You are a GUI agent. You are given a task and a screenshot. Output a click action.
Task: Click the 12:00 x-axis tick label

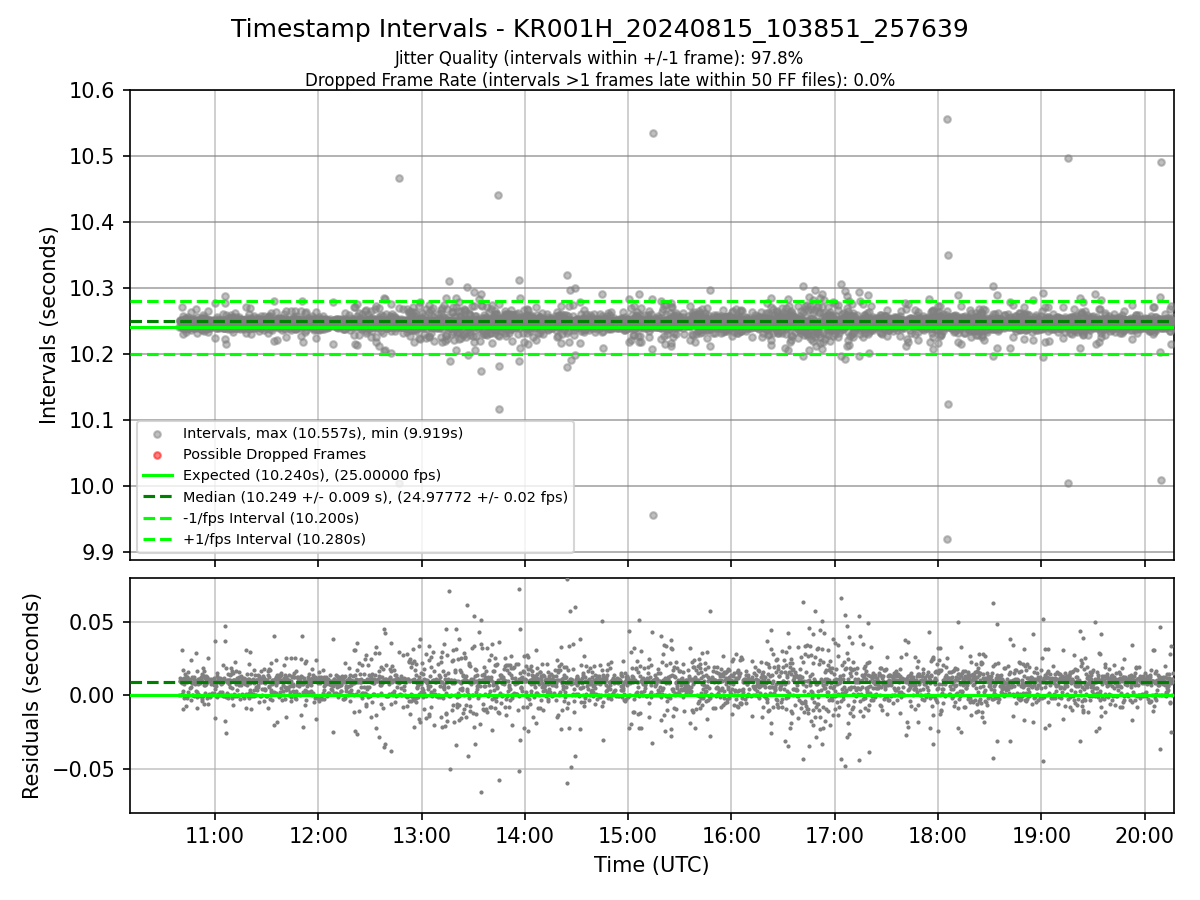click(x=318, y=835)
